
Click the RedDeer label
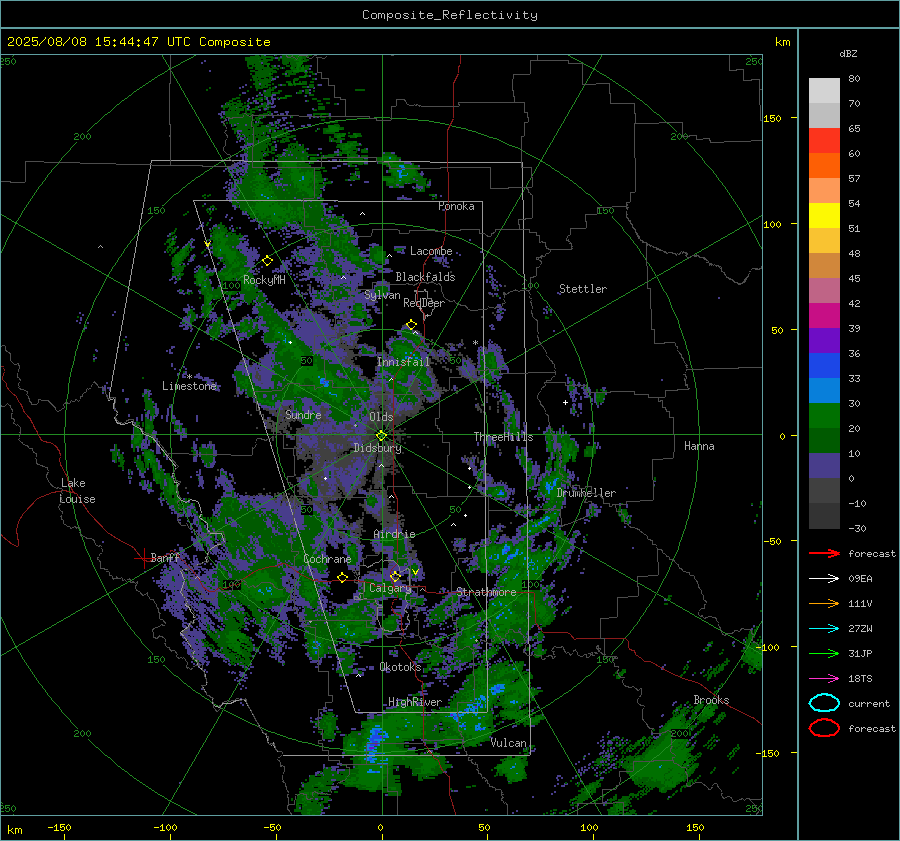424,303
